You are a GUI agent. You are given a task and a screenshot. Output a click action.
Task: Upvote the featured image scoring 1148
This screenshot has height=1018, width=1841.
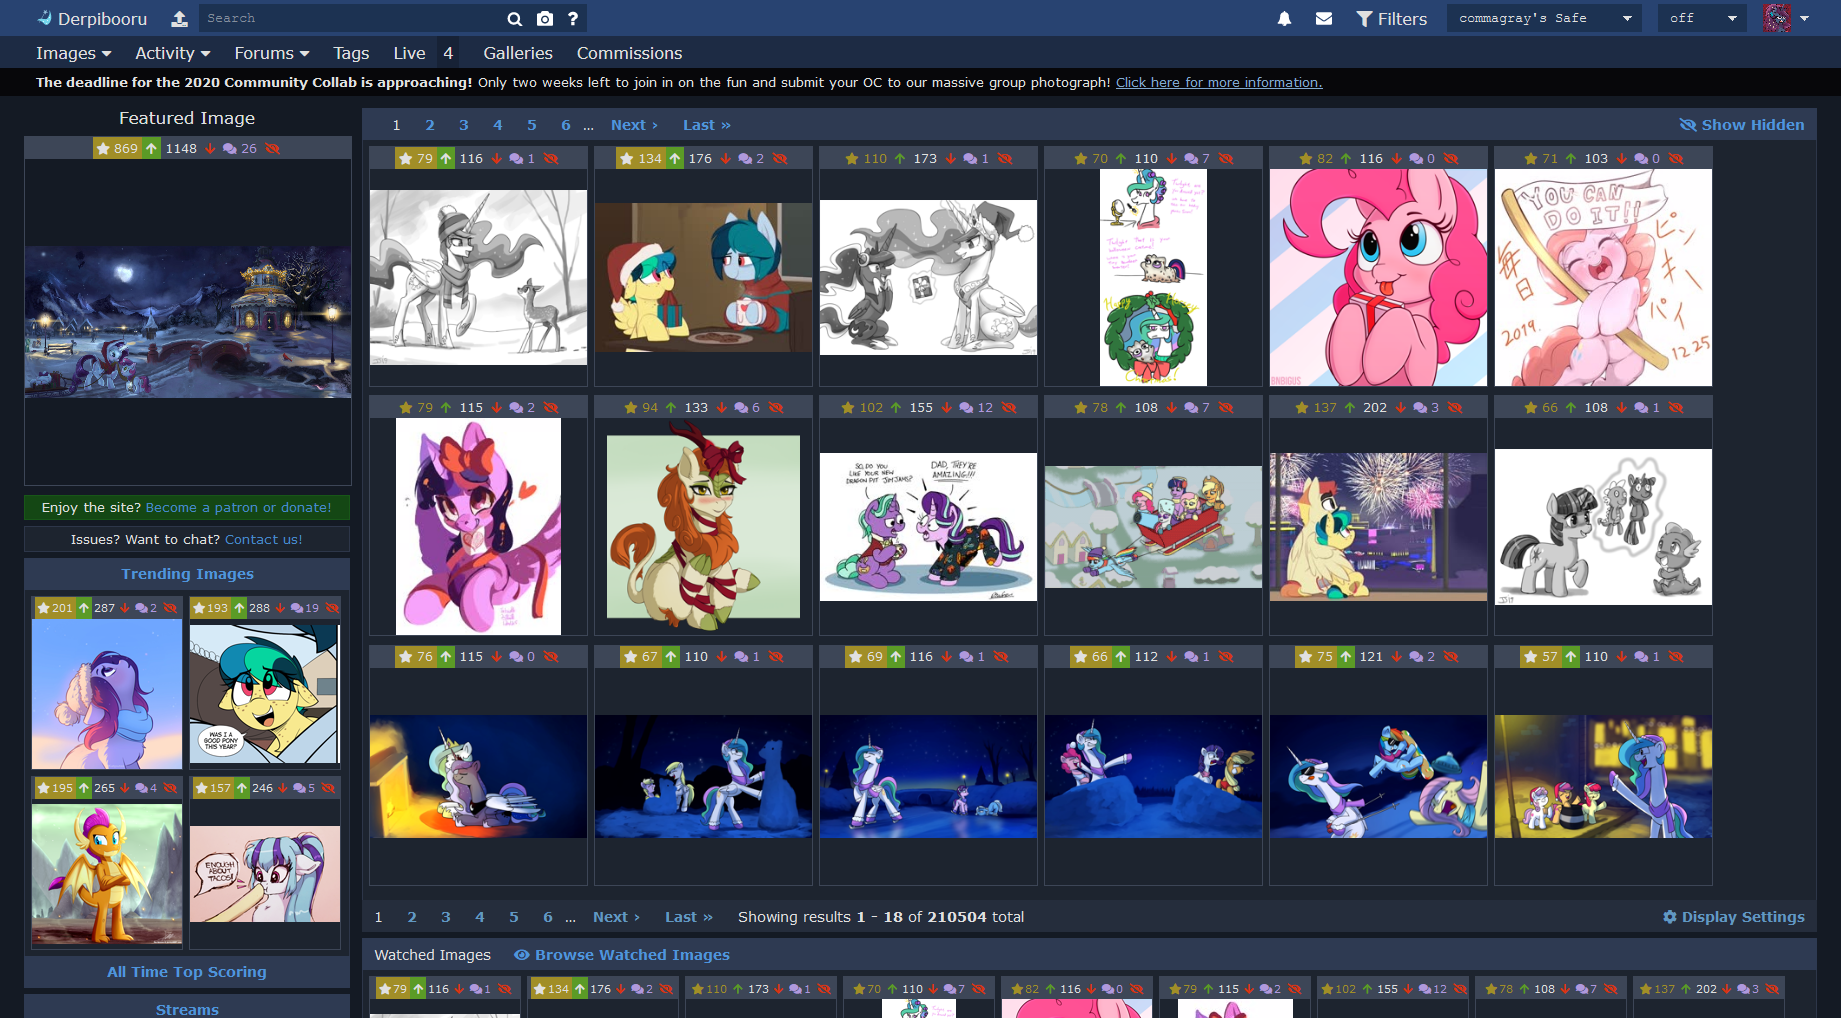[151, 148]
